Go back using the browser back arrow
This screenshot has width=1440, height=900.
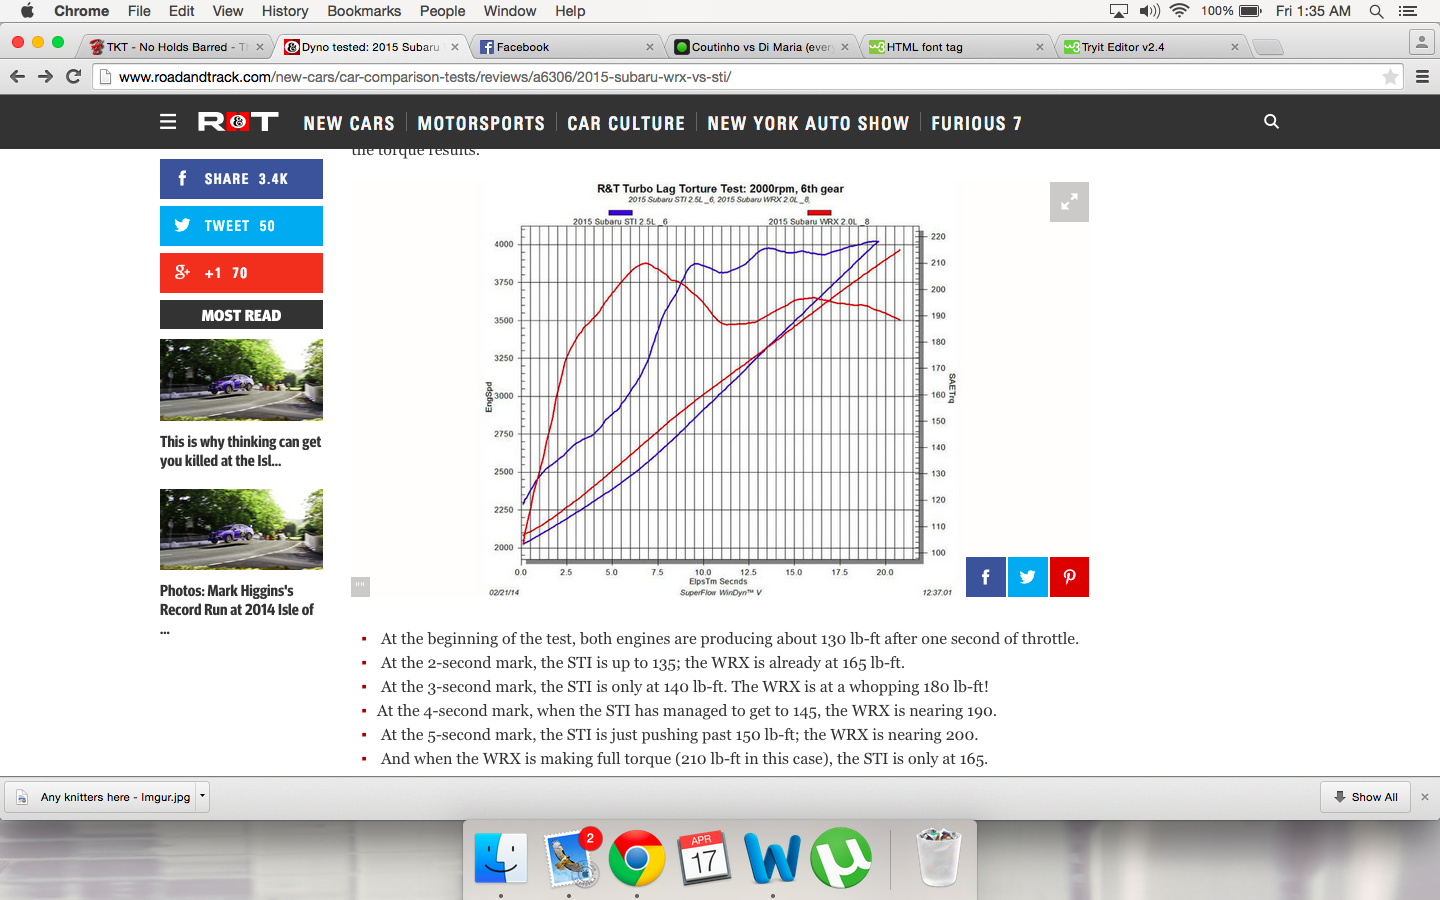pos(17,77)
